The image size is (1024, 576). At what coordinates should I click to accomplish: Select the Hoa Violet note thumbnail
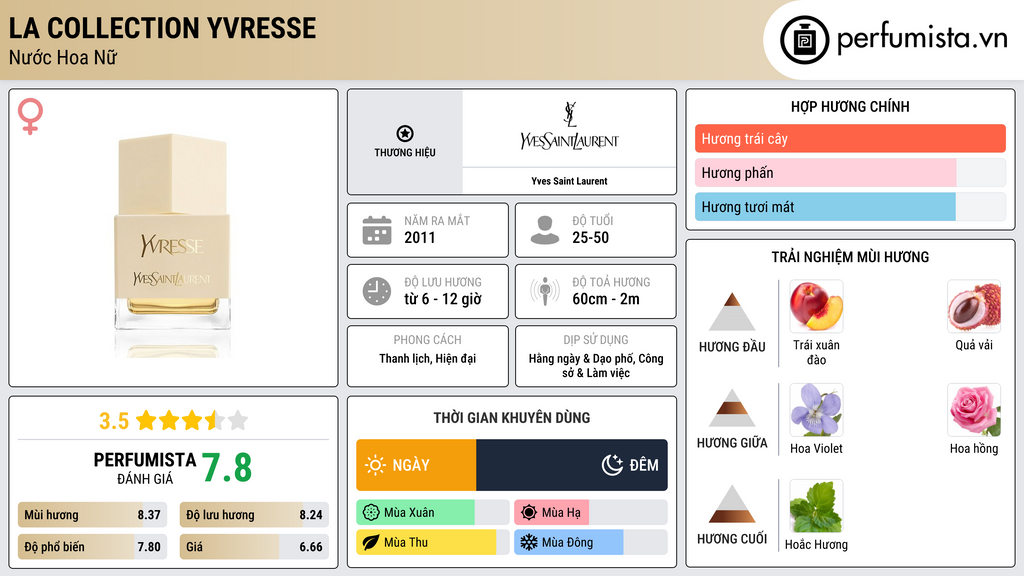tap(816, 410)
